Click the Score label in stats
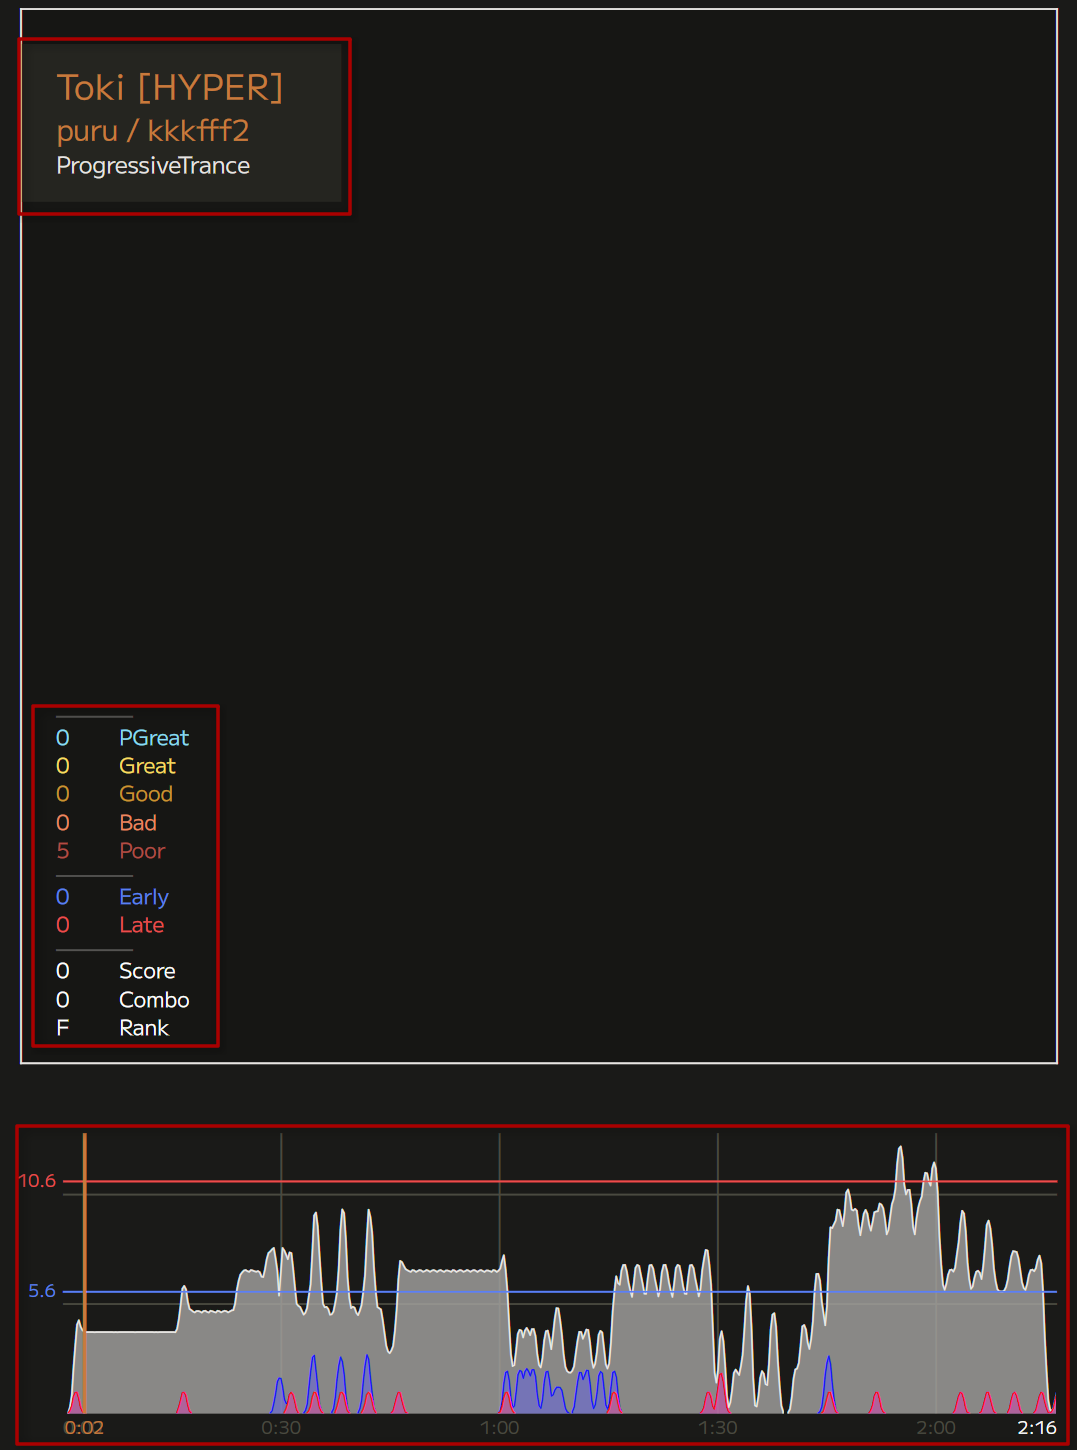This screenshot has height=1450, width=1077. click(x=147, y=971)
